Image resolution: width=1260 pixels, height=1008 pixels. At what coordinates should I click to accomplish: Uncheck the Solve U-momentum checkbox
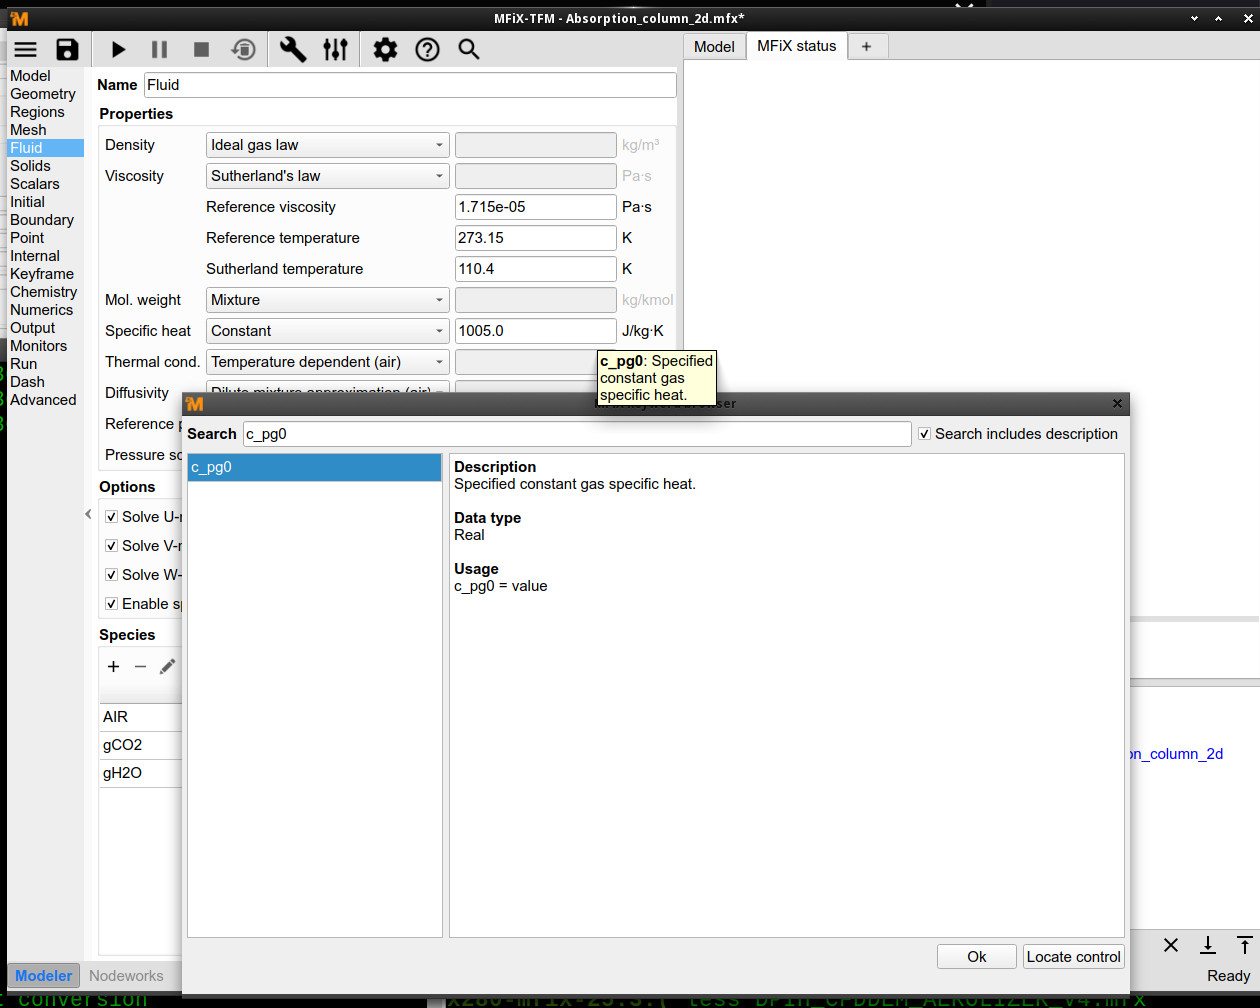click(x=112, y=517)
